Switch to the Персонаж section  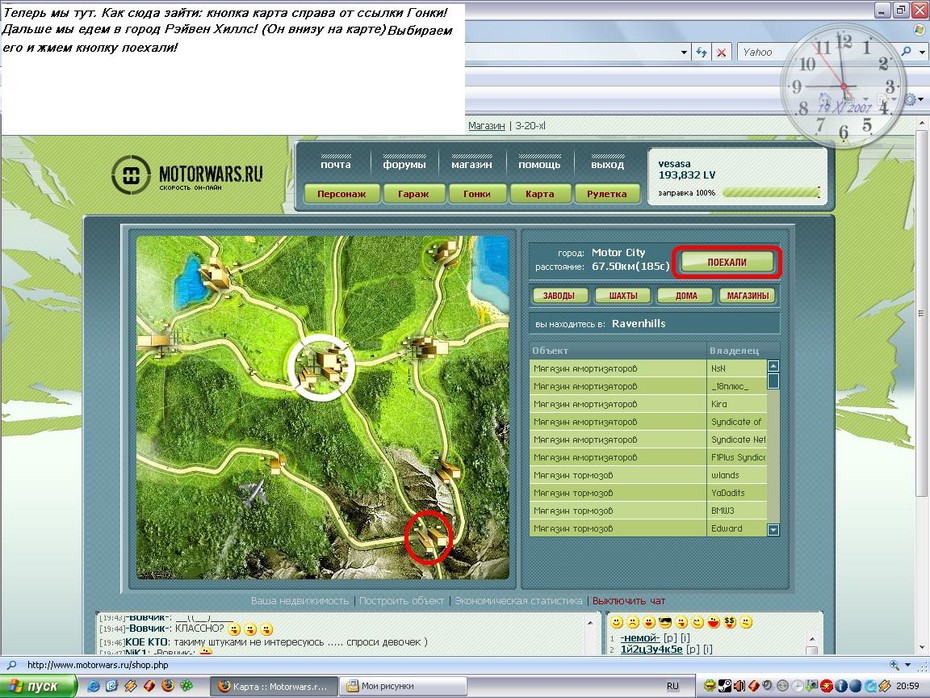pos(342,193)
